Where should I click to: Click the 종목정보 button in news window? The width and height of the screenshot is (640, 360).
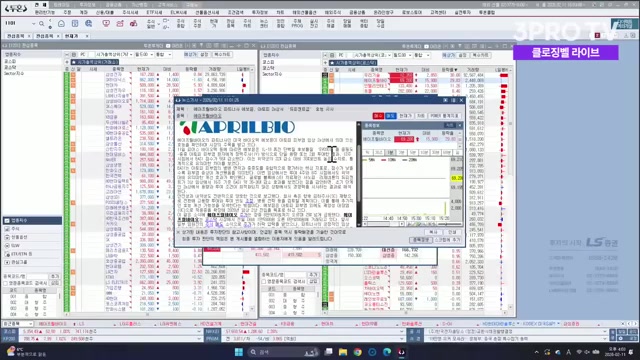point(420,240)
